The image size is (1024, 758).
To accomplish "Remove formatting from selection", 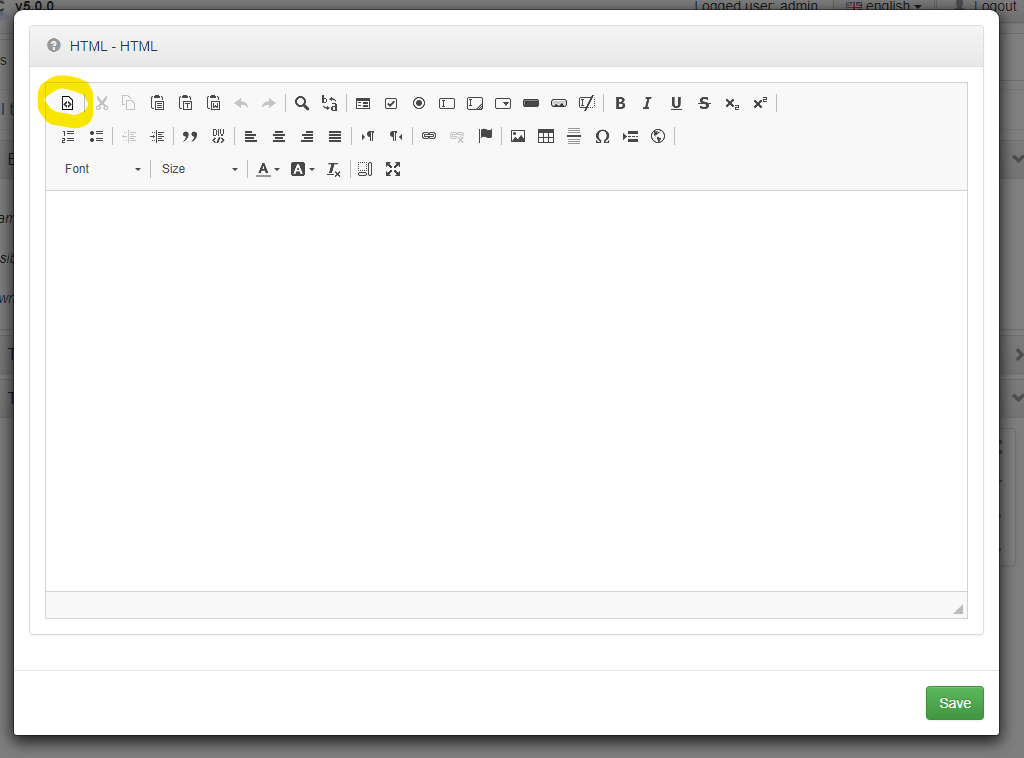I will [x=334, y=169].
